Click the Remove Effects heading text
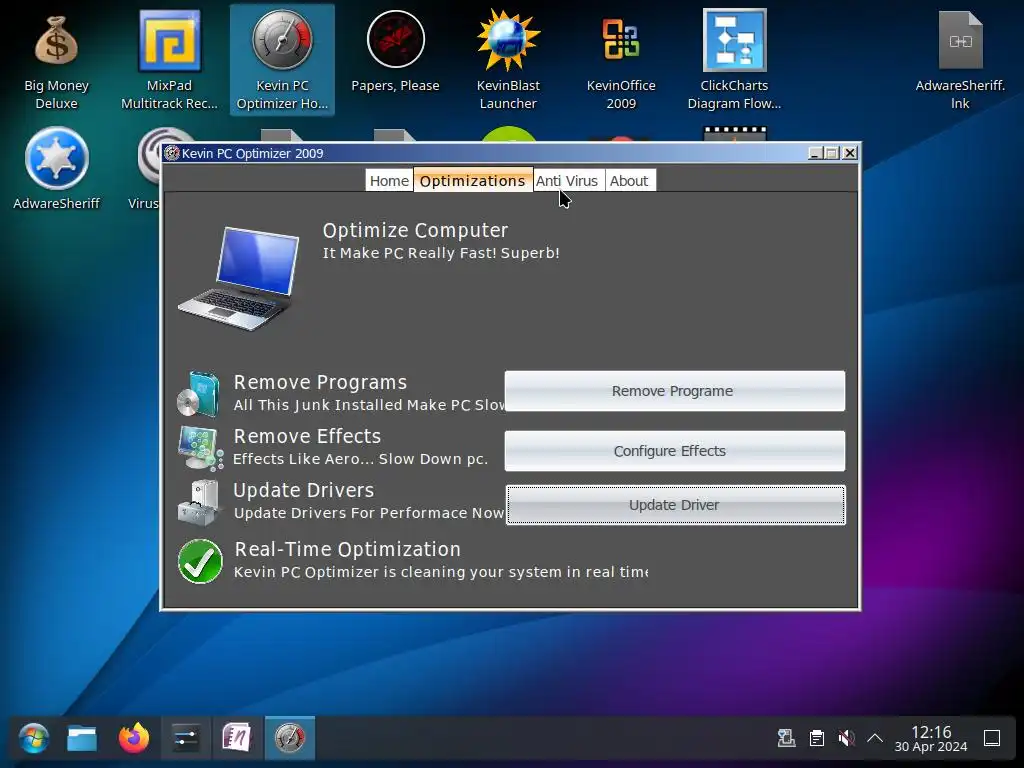1024x768 pixels. (x=307, y=436)
